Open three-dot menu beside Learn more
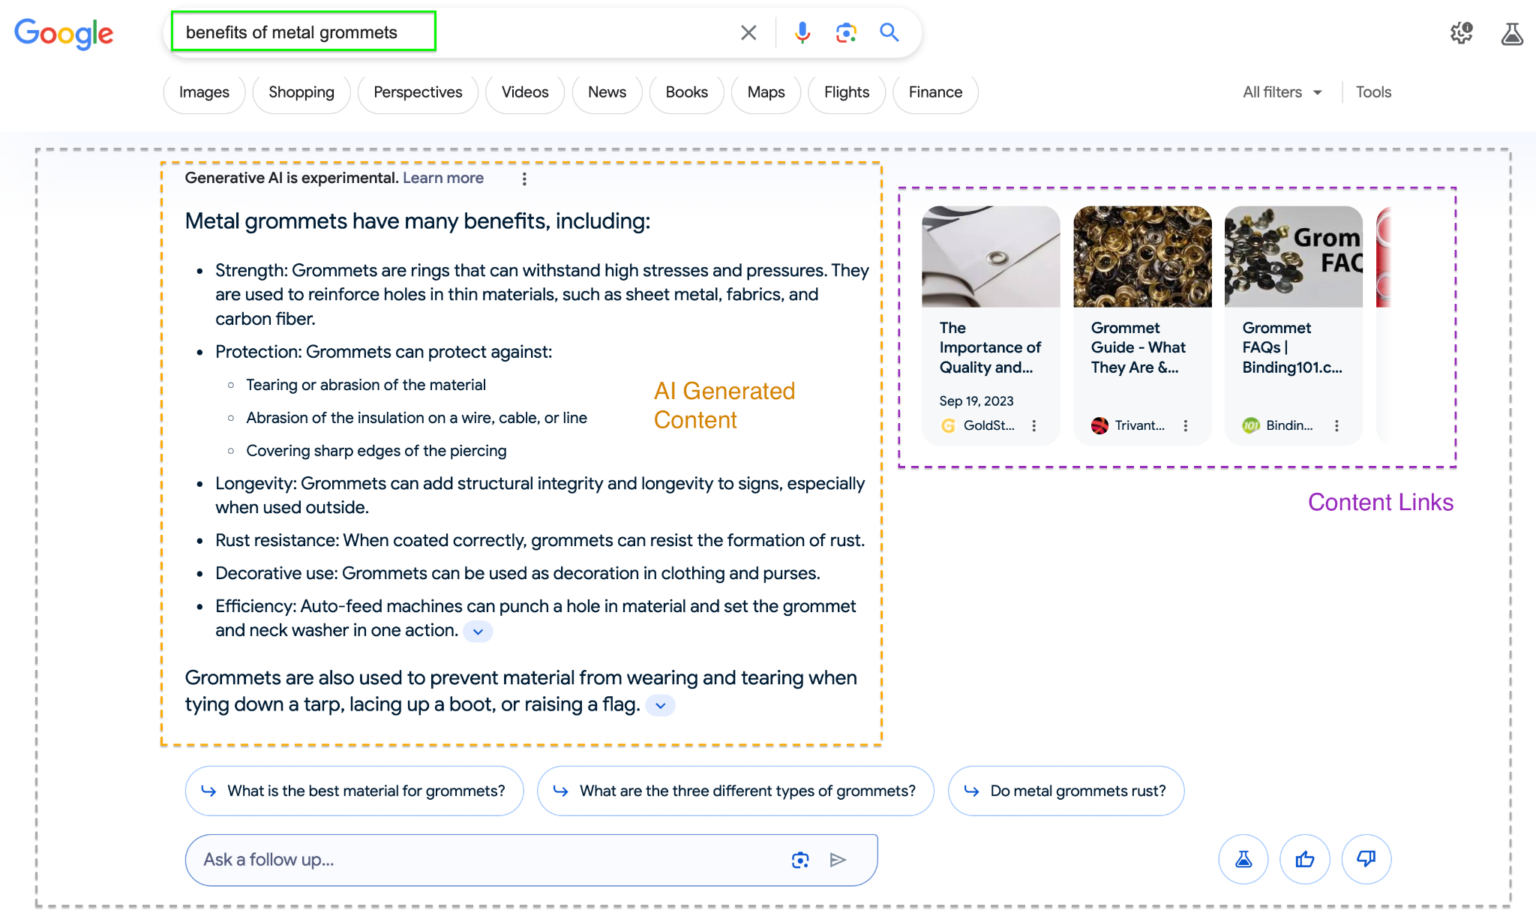Image resolution: width=1536 pixels, height=922 pixels. 524,179
